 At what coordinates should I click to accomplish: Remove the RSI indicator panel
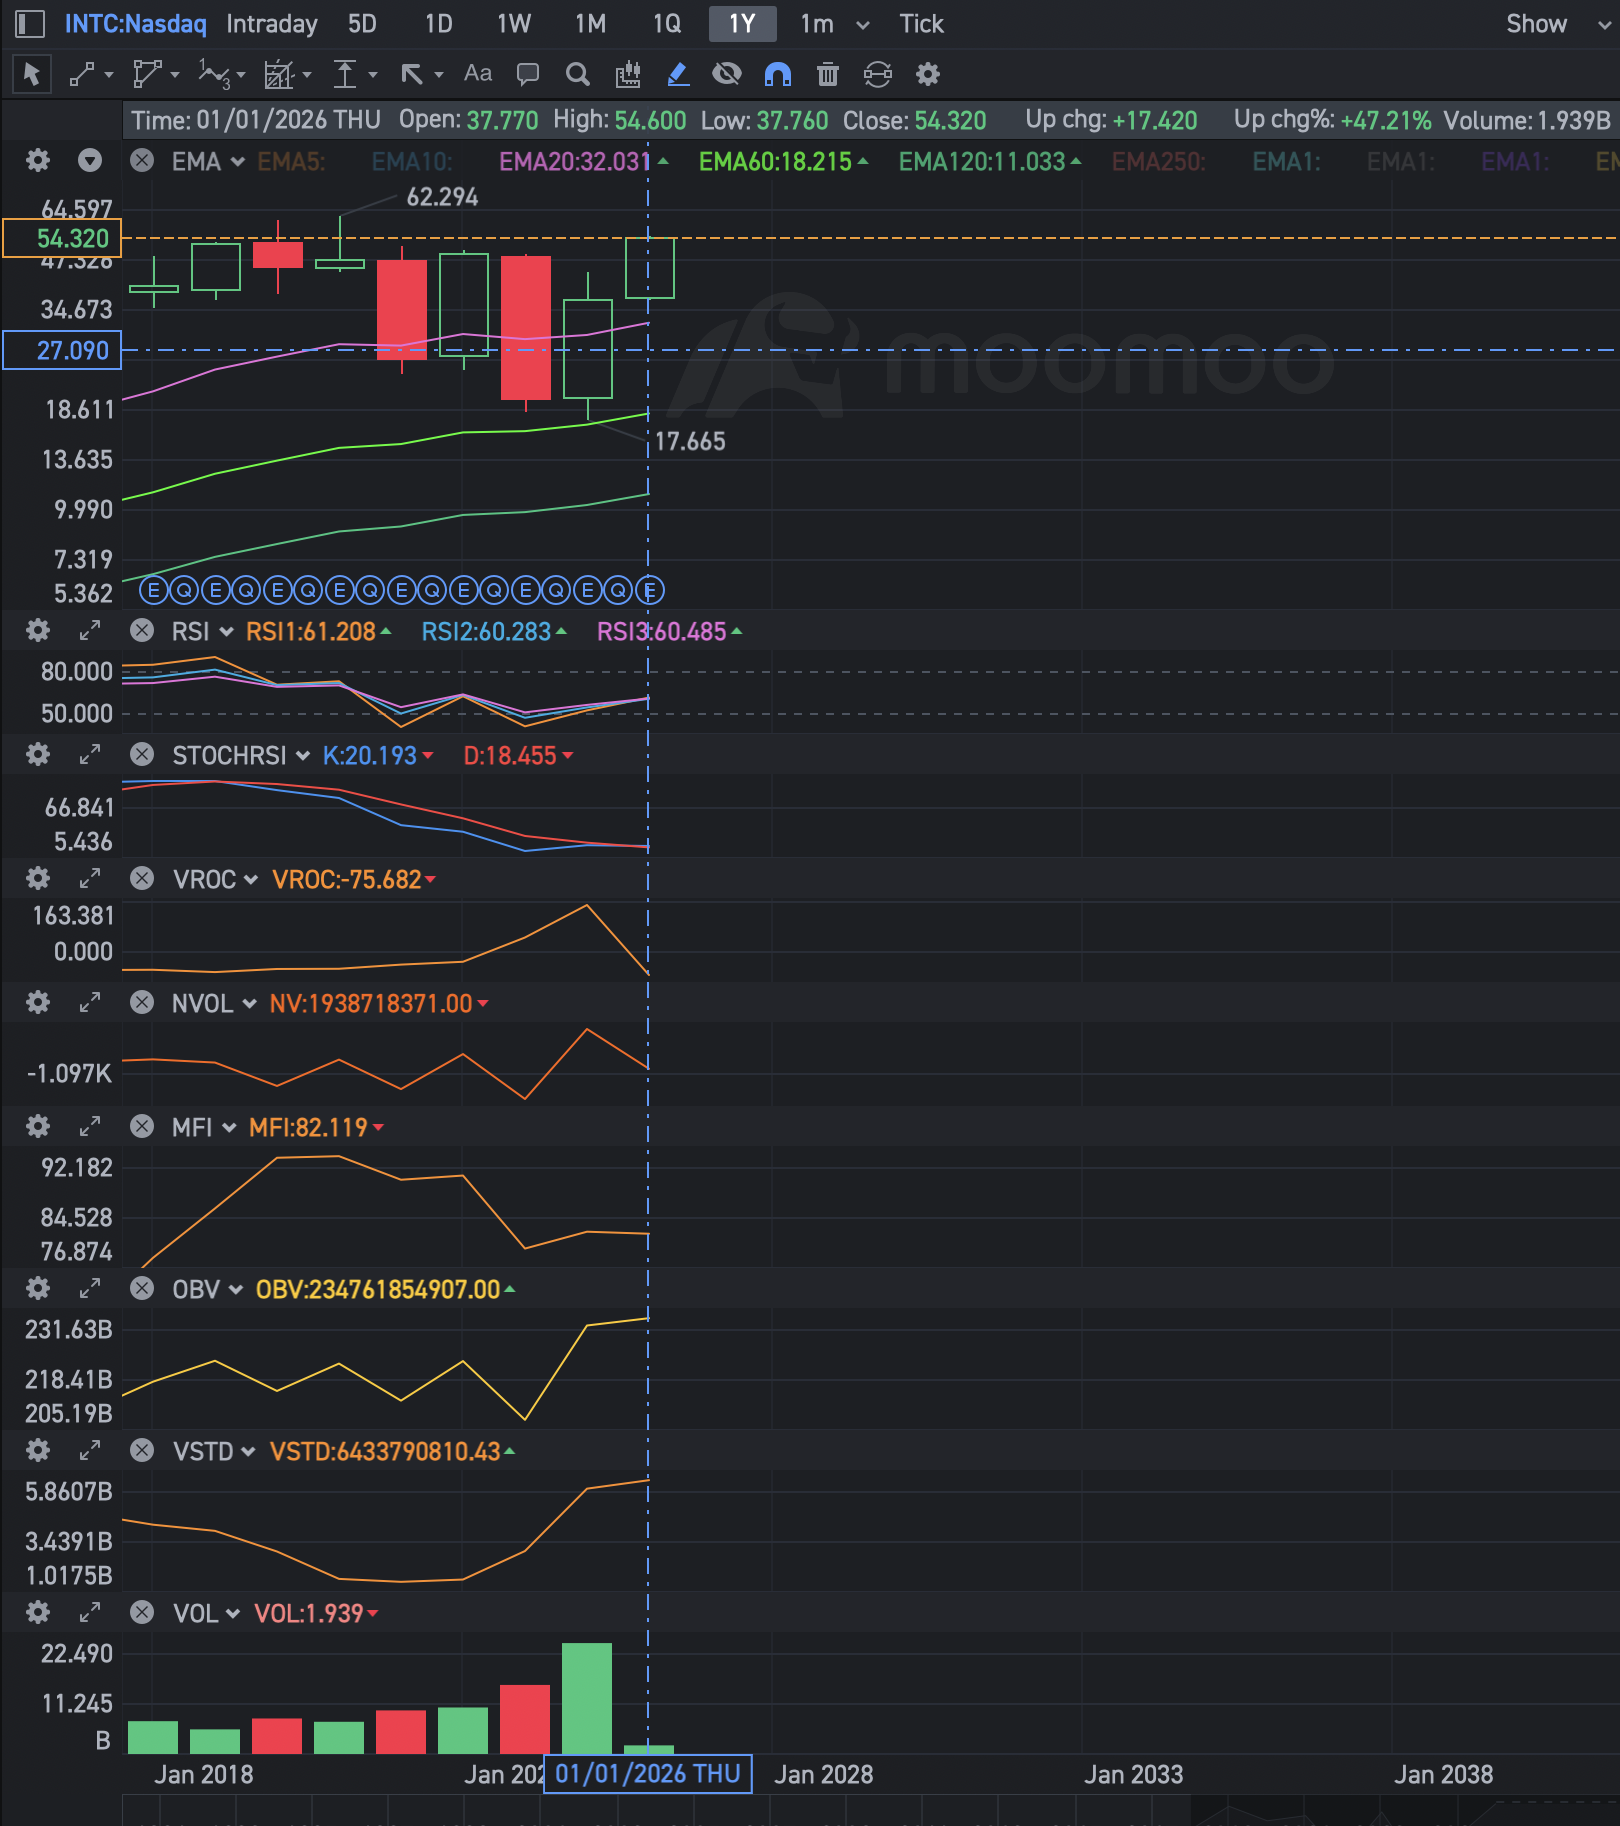[x=143, y=631]
